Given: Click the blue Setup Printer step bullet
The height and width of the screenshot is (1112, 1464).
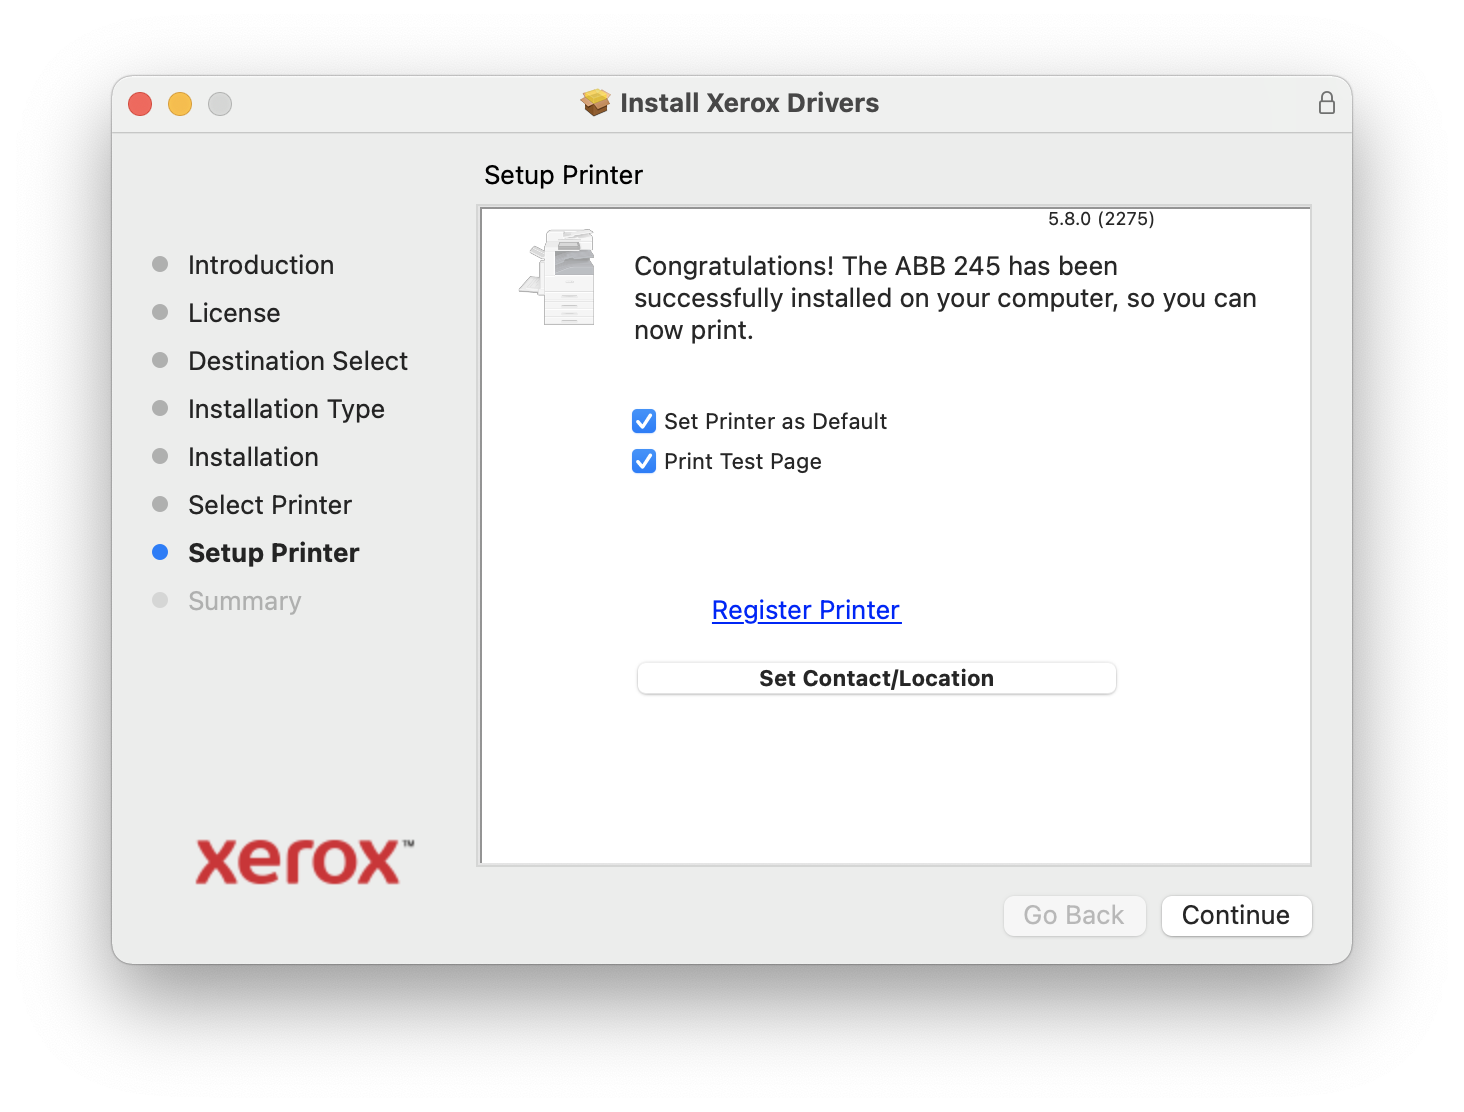Looking at the screenshot, I should [x=160, y=553].
